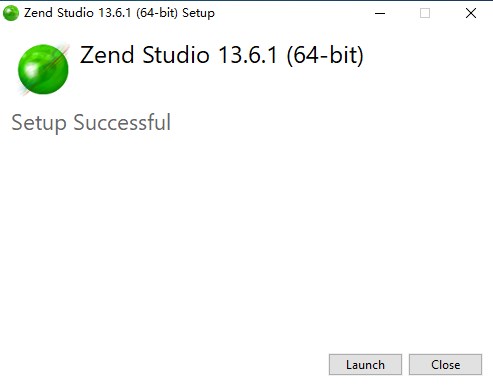
Task: Click the large green Zend sphere logo
Action: [x=43, y=69]
